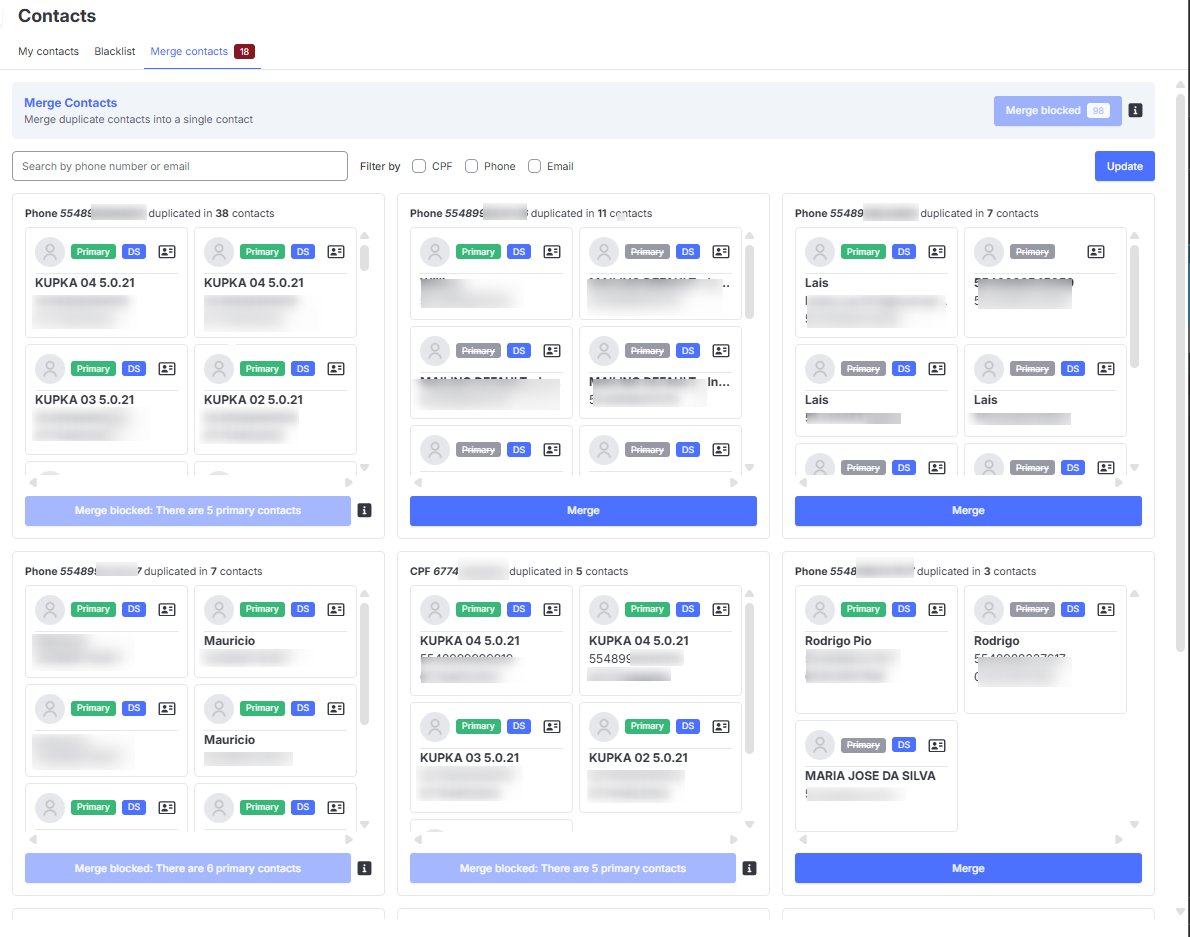The width and height of the screenshot is (1190, 937).
Task: Open card icon on Lais with green Primary badge
Action: click(937, 252)
